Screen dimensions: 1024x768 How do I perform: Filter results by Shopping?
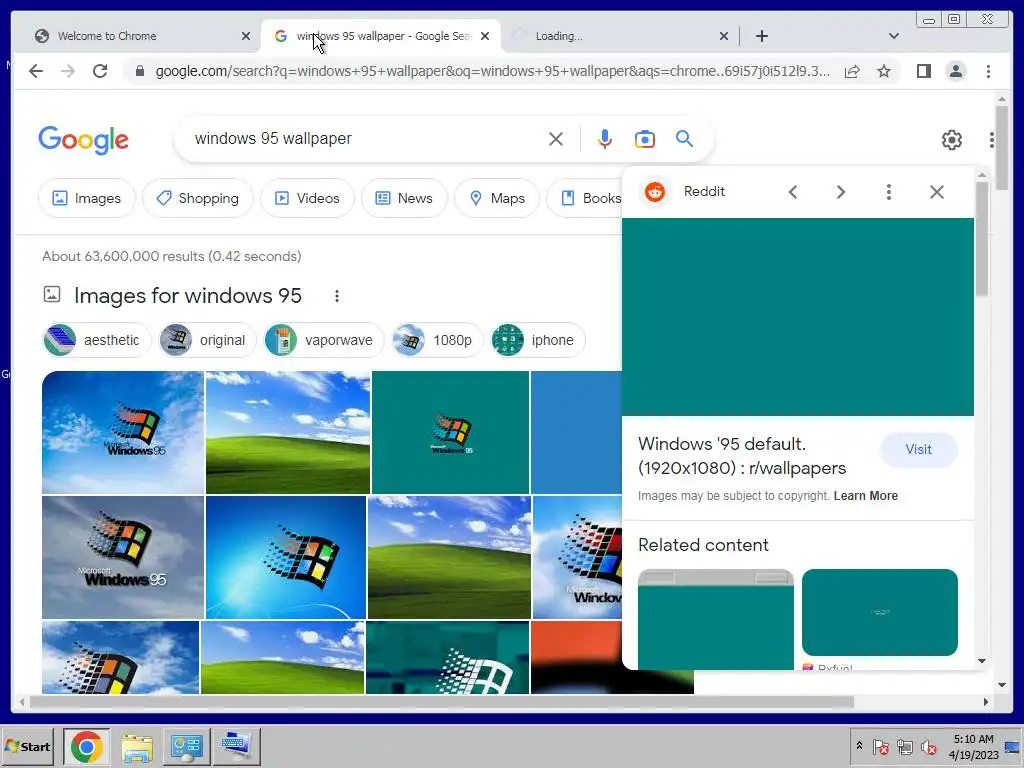[x=198, y=198]
